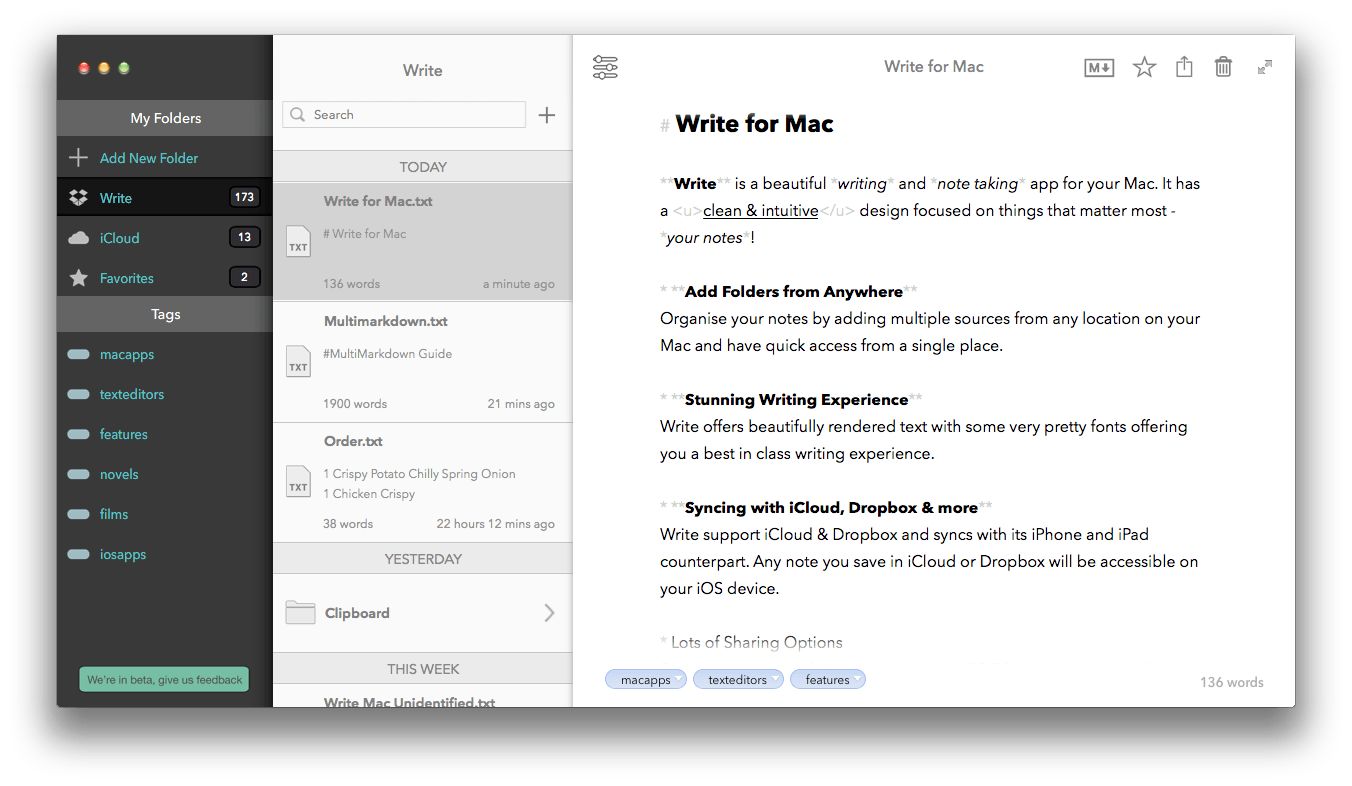Expand the Clipboard folder chevron
The height and width of the screenshot is (786, 1352).
tap(548, 612)
